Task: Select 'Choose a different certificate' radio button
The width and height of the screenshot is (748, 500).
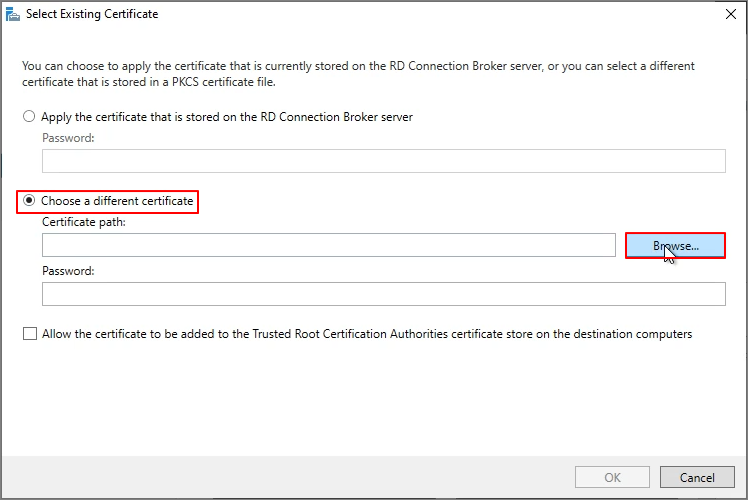Action: click(29, 200)
